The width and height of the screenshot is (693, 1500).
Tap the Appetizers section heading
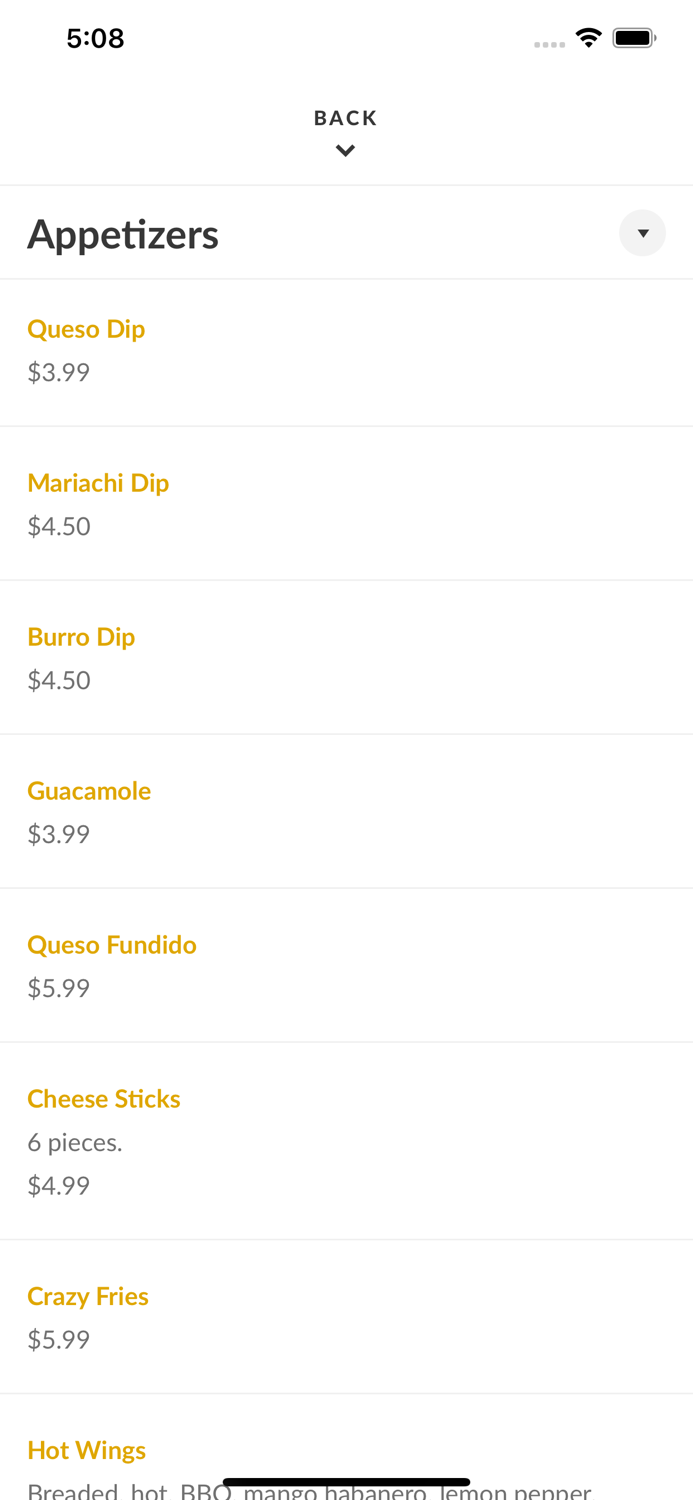pos(123,234)
